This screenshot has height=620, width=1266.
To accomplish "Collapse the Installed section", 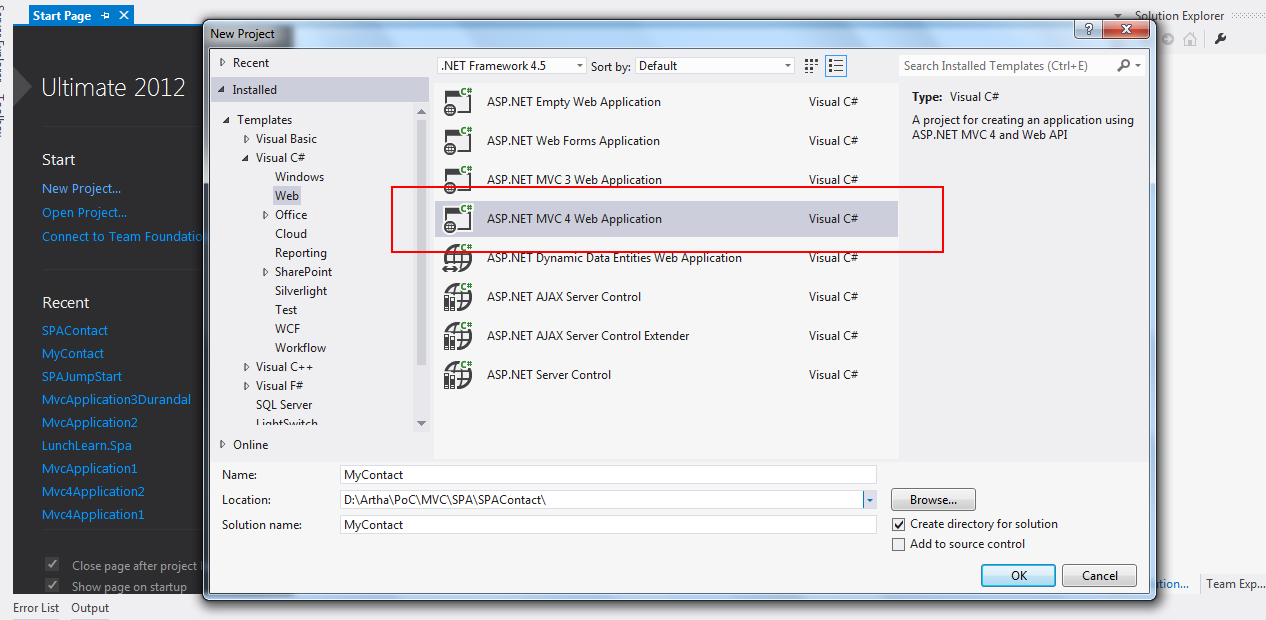I will tap(223, 90).
